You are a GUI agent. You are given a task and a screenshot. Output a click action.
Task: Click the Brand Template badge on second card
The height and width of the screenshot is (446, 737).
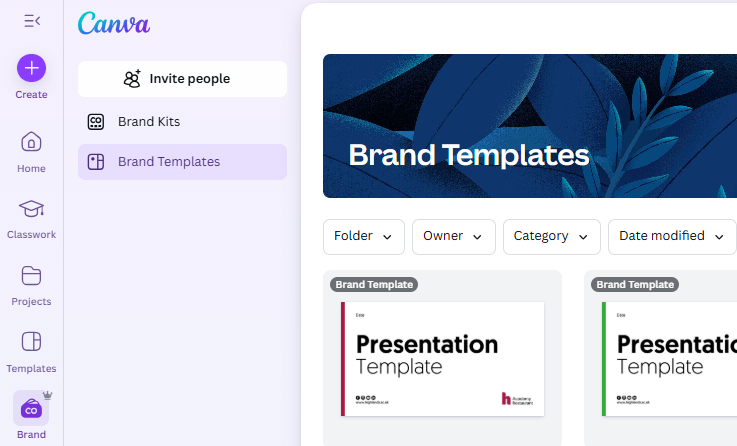(635, 285)
